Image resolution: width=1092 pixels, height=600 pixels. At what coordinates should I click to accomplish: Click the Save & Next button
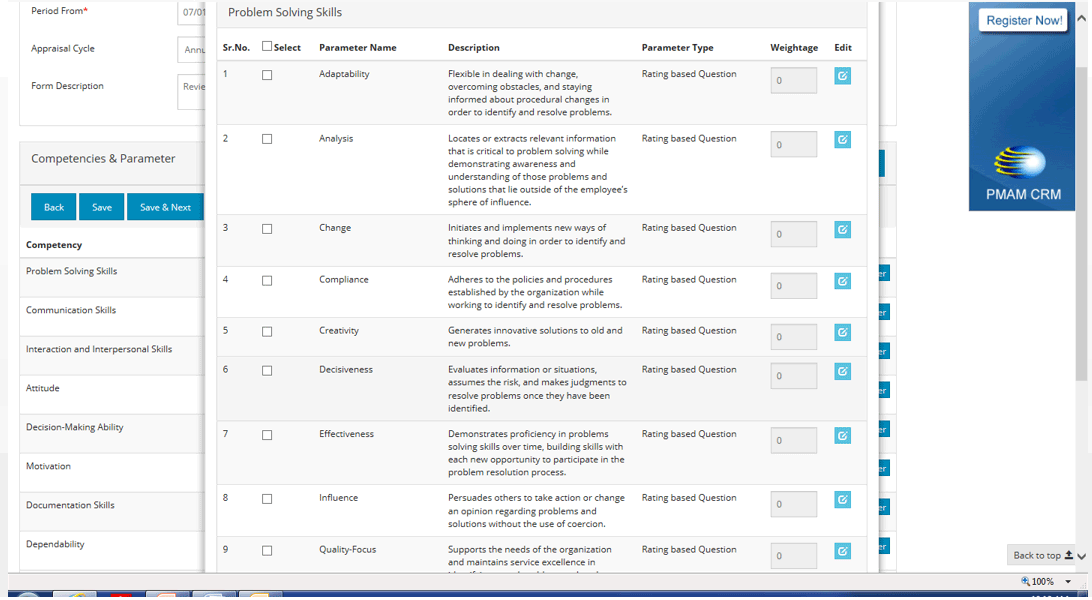click(165, 207)
